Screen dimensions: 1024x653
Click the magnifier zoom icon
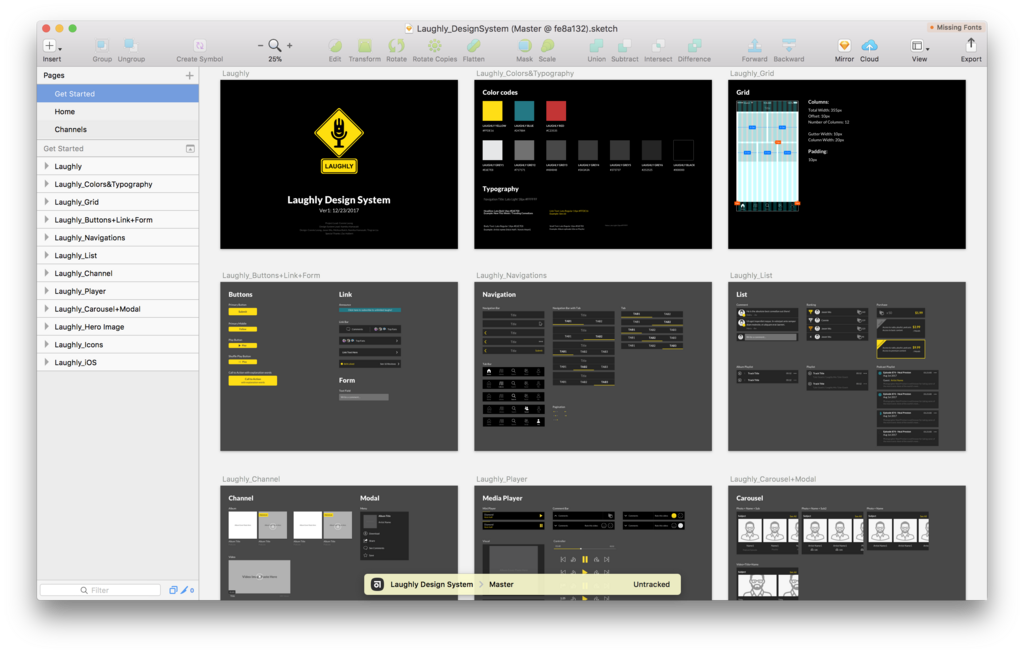[275, 45]
